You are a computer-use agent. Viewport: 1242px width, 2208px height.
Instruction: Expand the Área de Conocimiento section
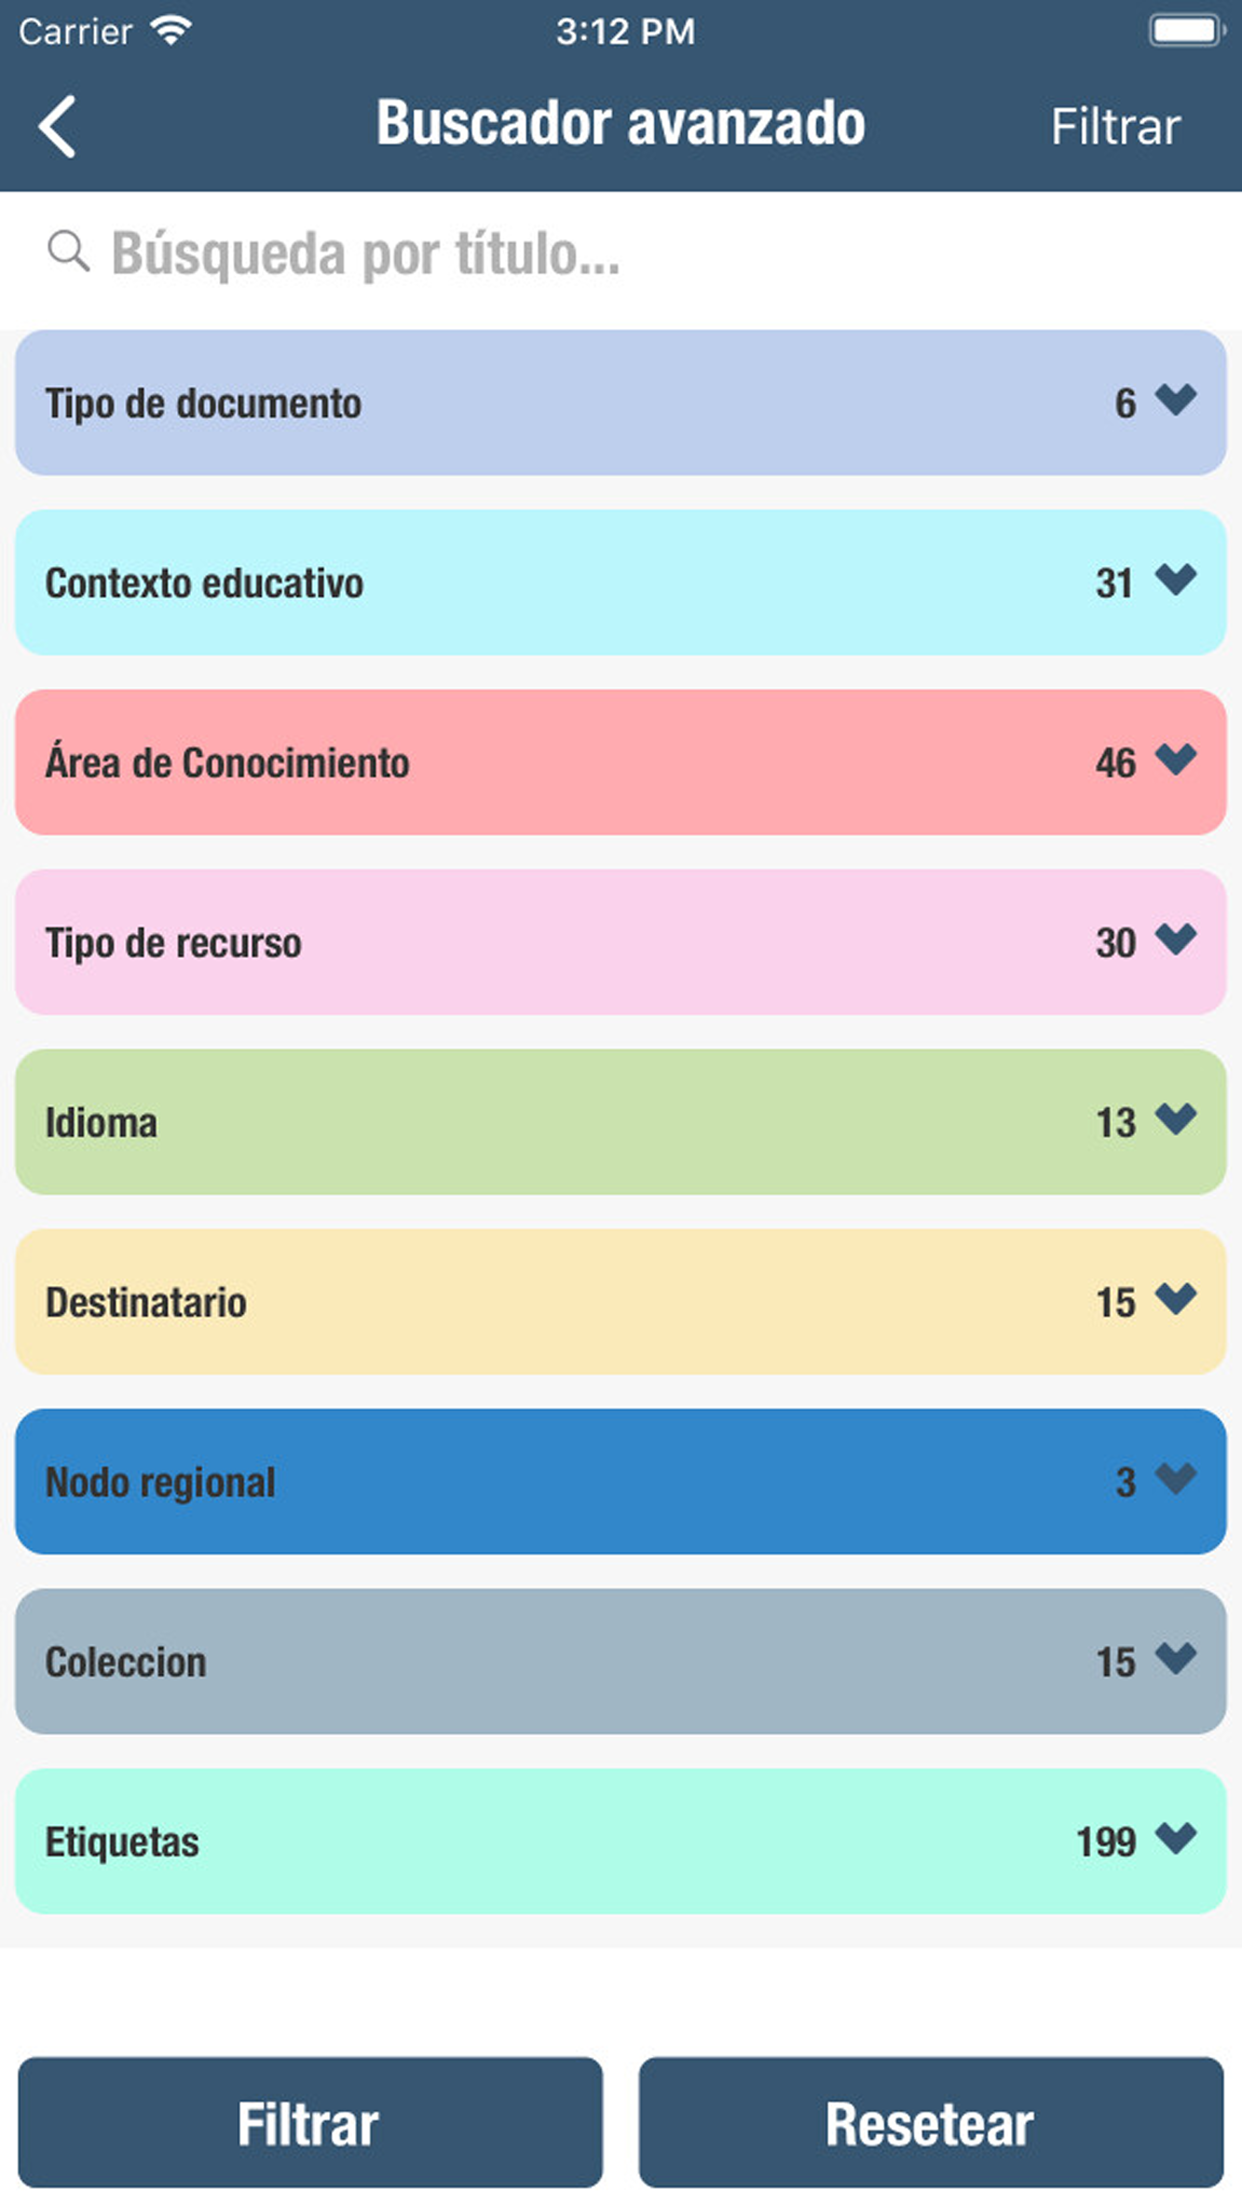[x=620, y=762]
